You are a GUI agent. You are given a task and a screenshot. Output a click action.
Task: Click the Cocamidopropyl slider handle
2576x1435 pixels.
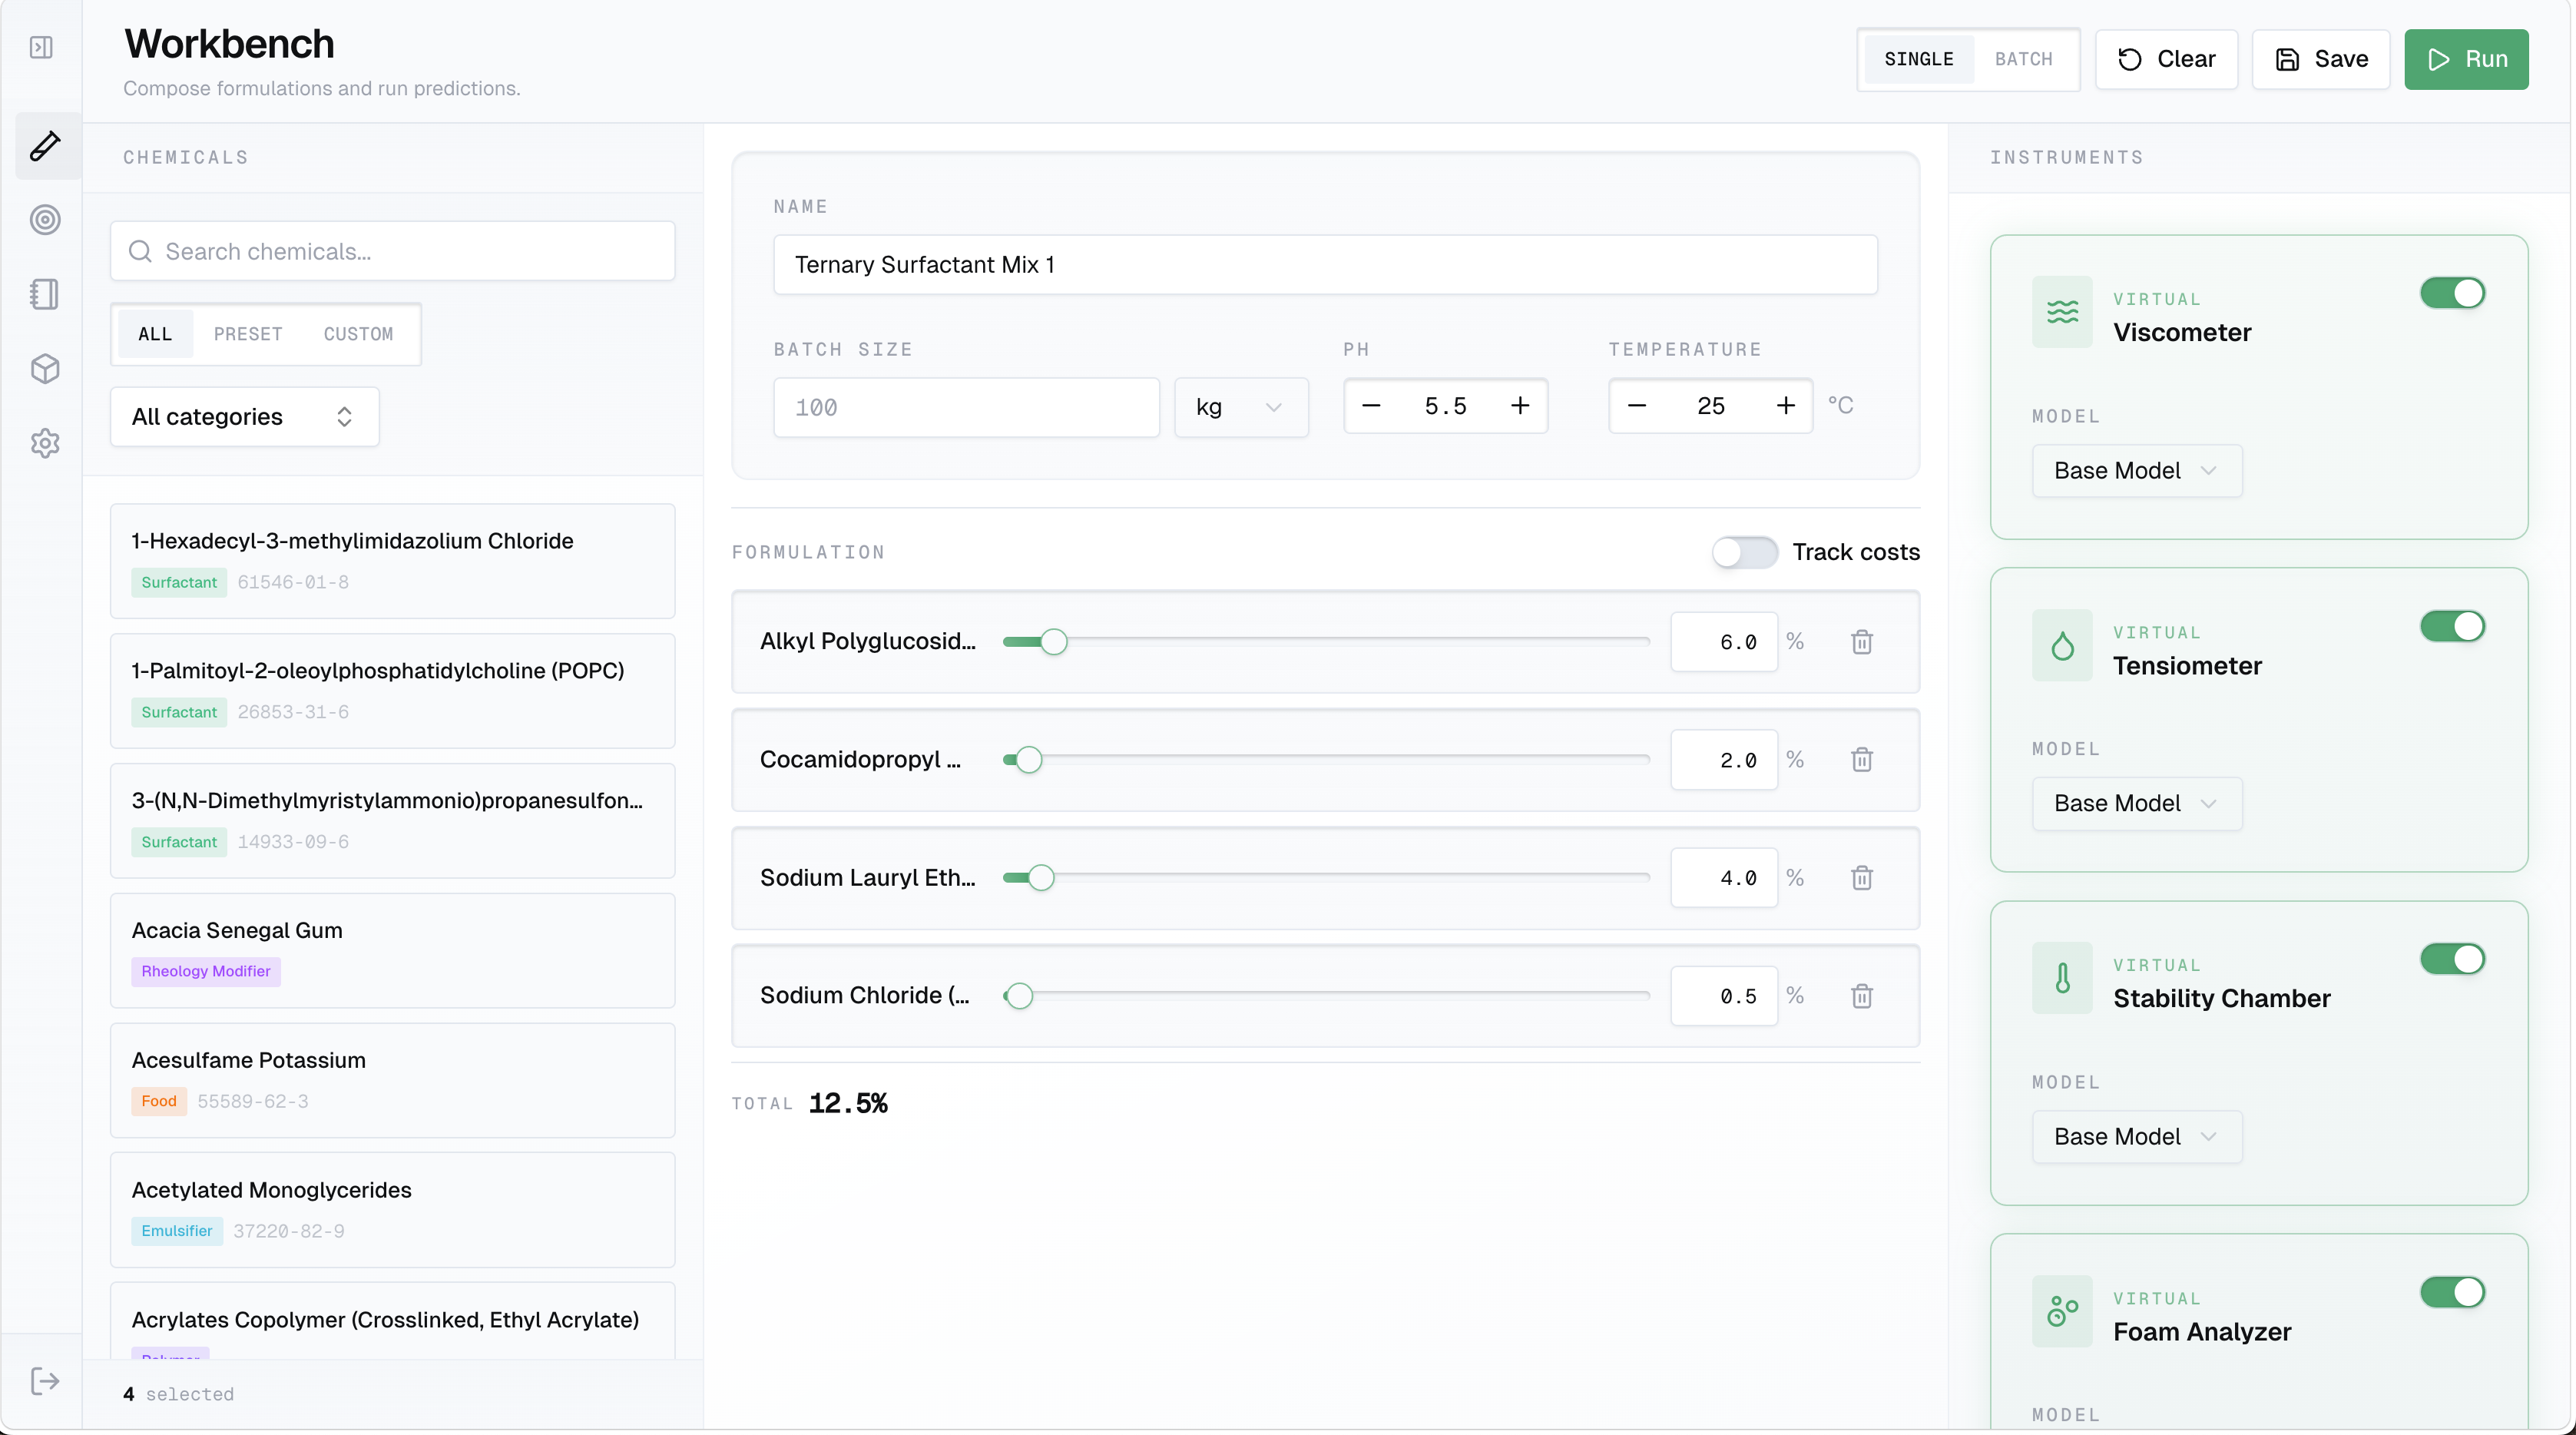(x=1028, y=760)
